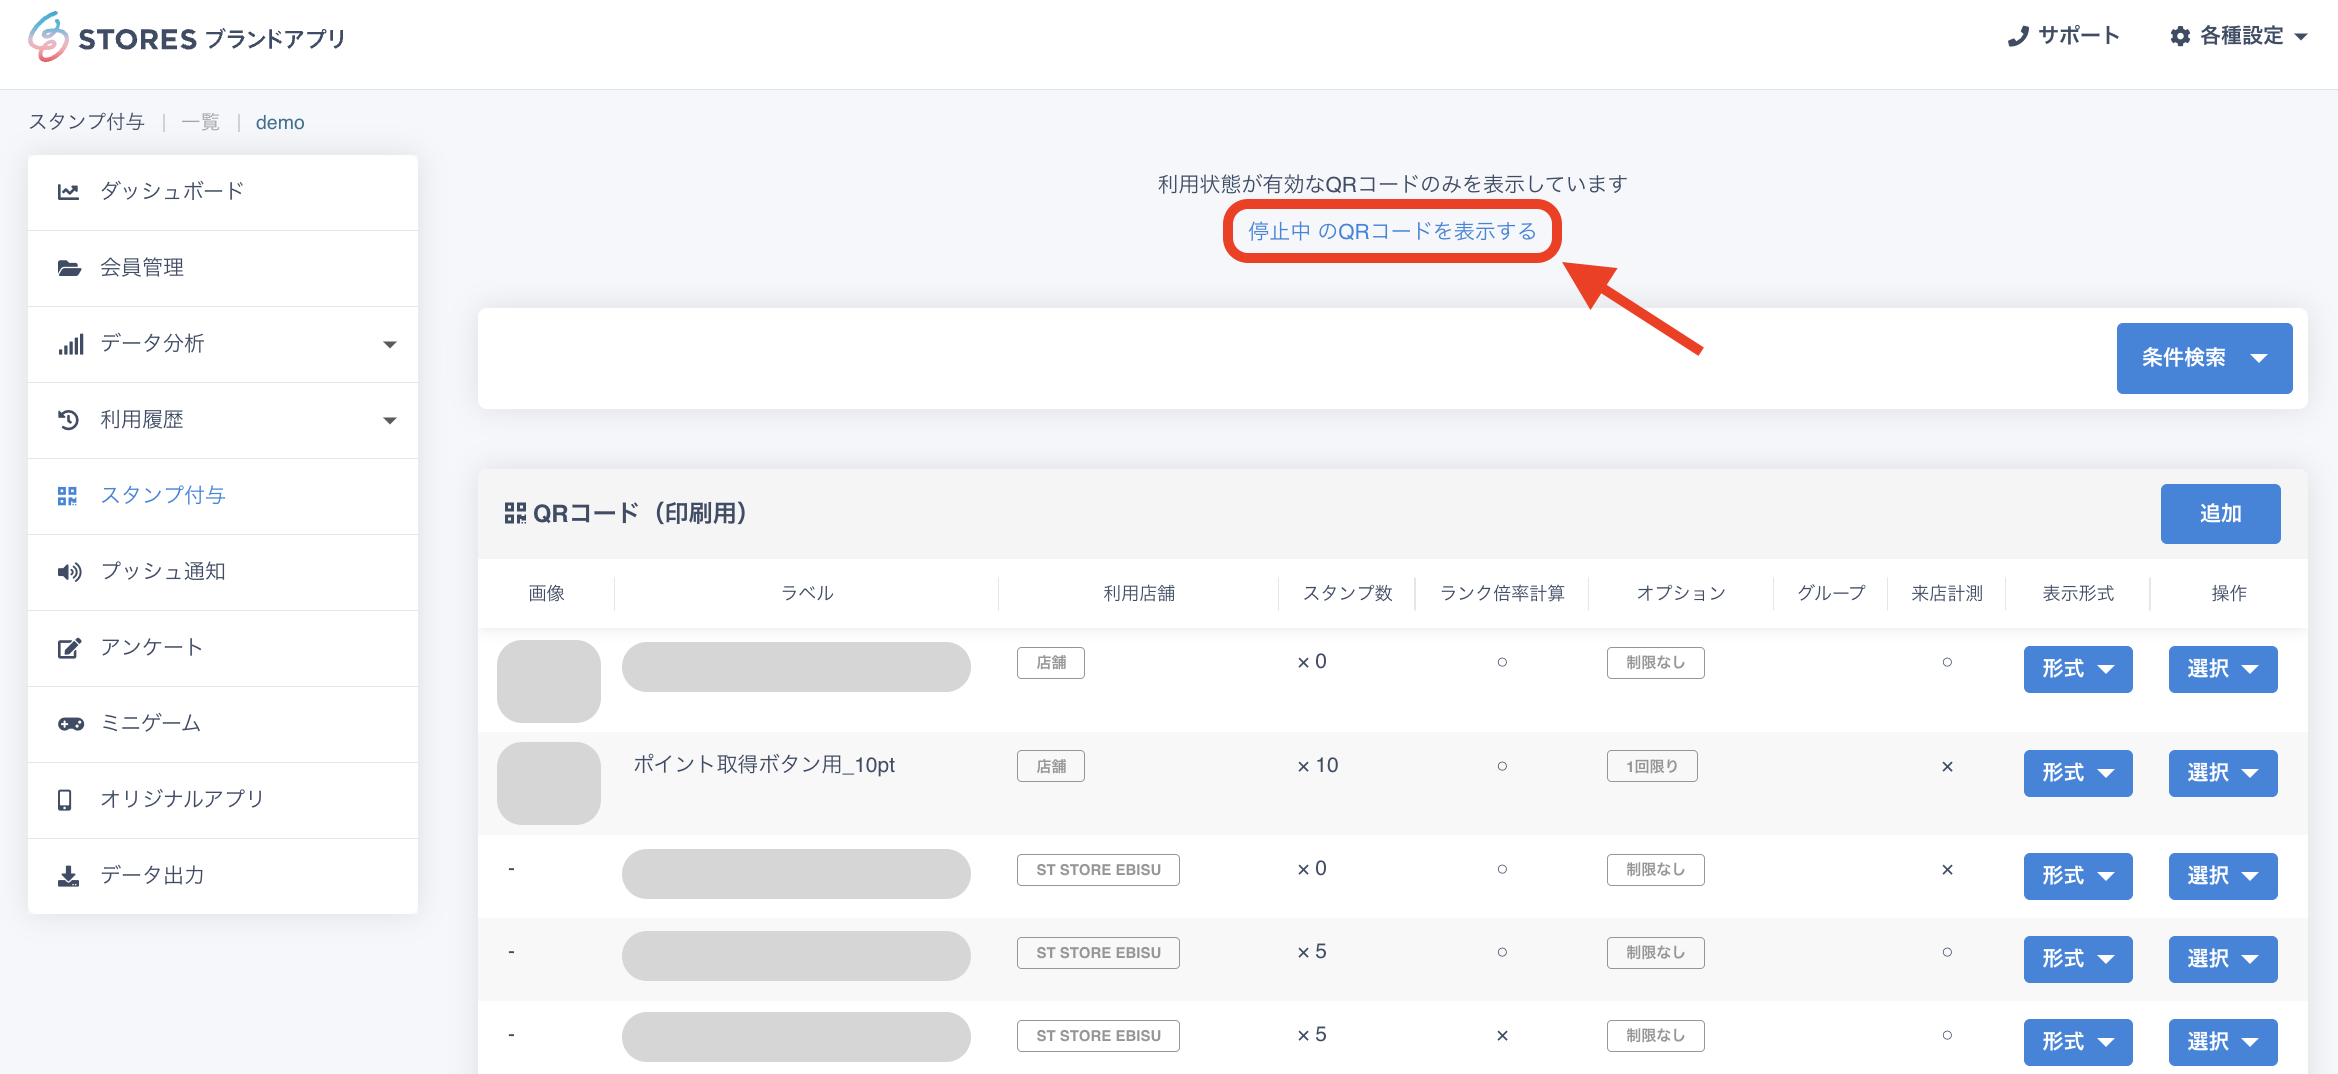Open アンケート in the sidebar
The height and width of the screenshot is (1074, 2338).
223,648
